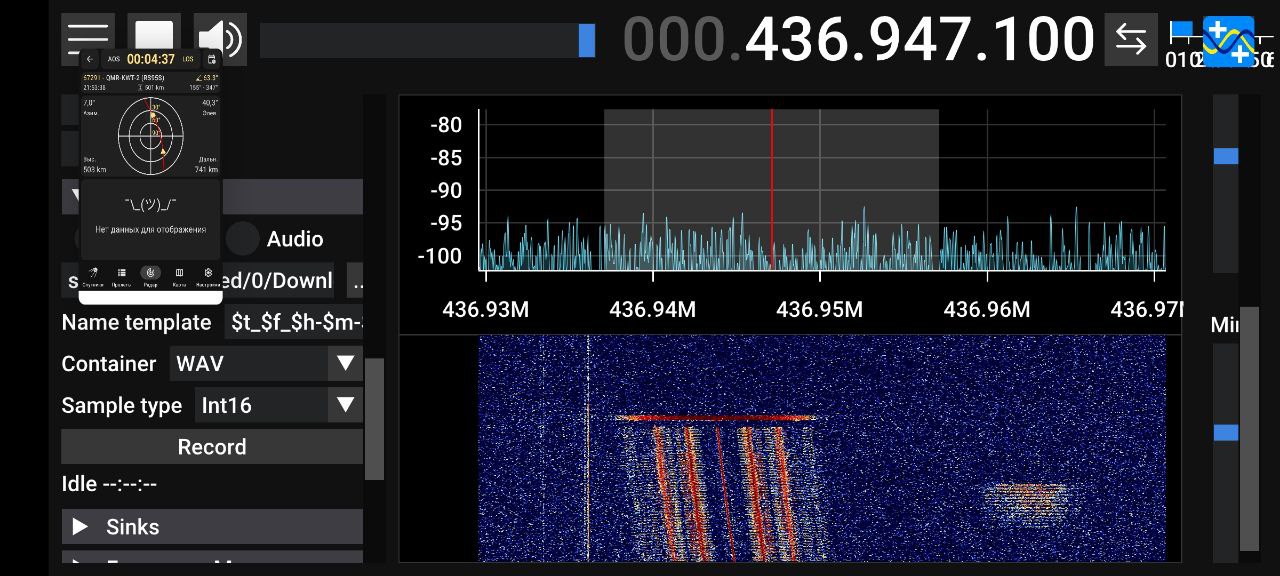
Task: Switch to the Radar tab in overlay
Action: [150, 274]
